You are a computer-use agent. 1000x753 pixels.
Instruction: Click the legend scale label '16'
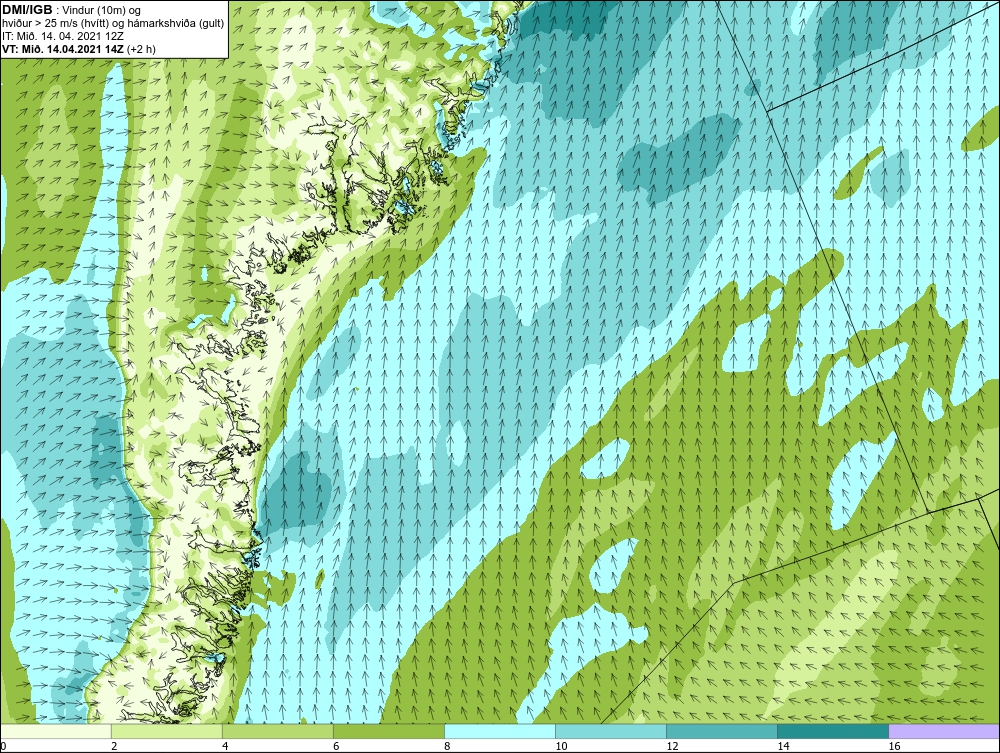pyautogui.click(x=894, y=746)
